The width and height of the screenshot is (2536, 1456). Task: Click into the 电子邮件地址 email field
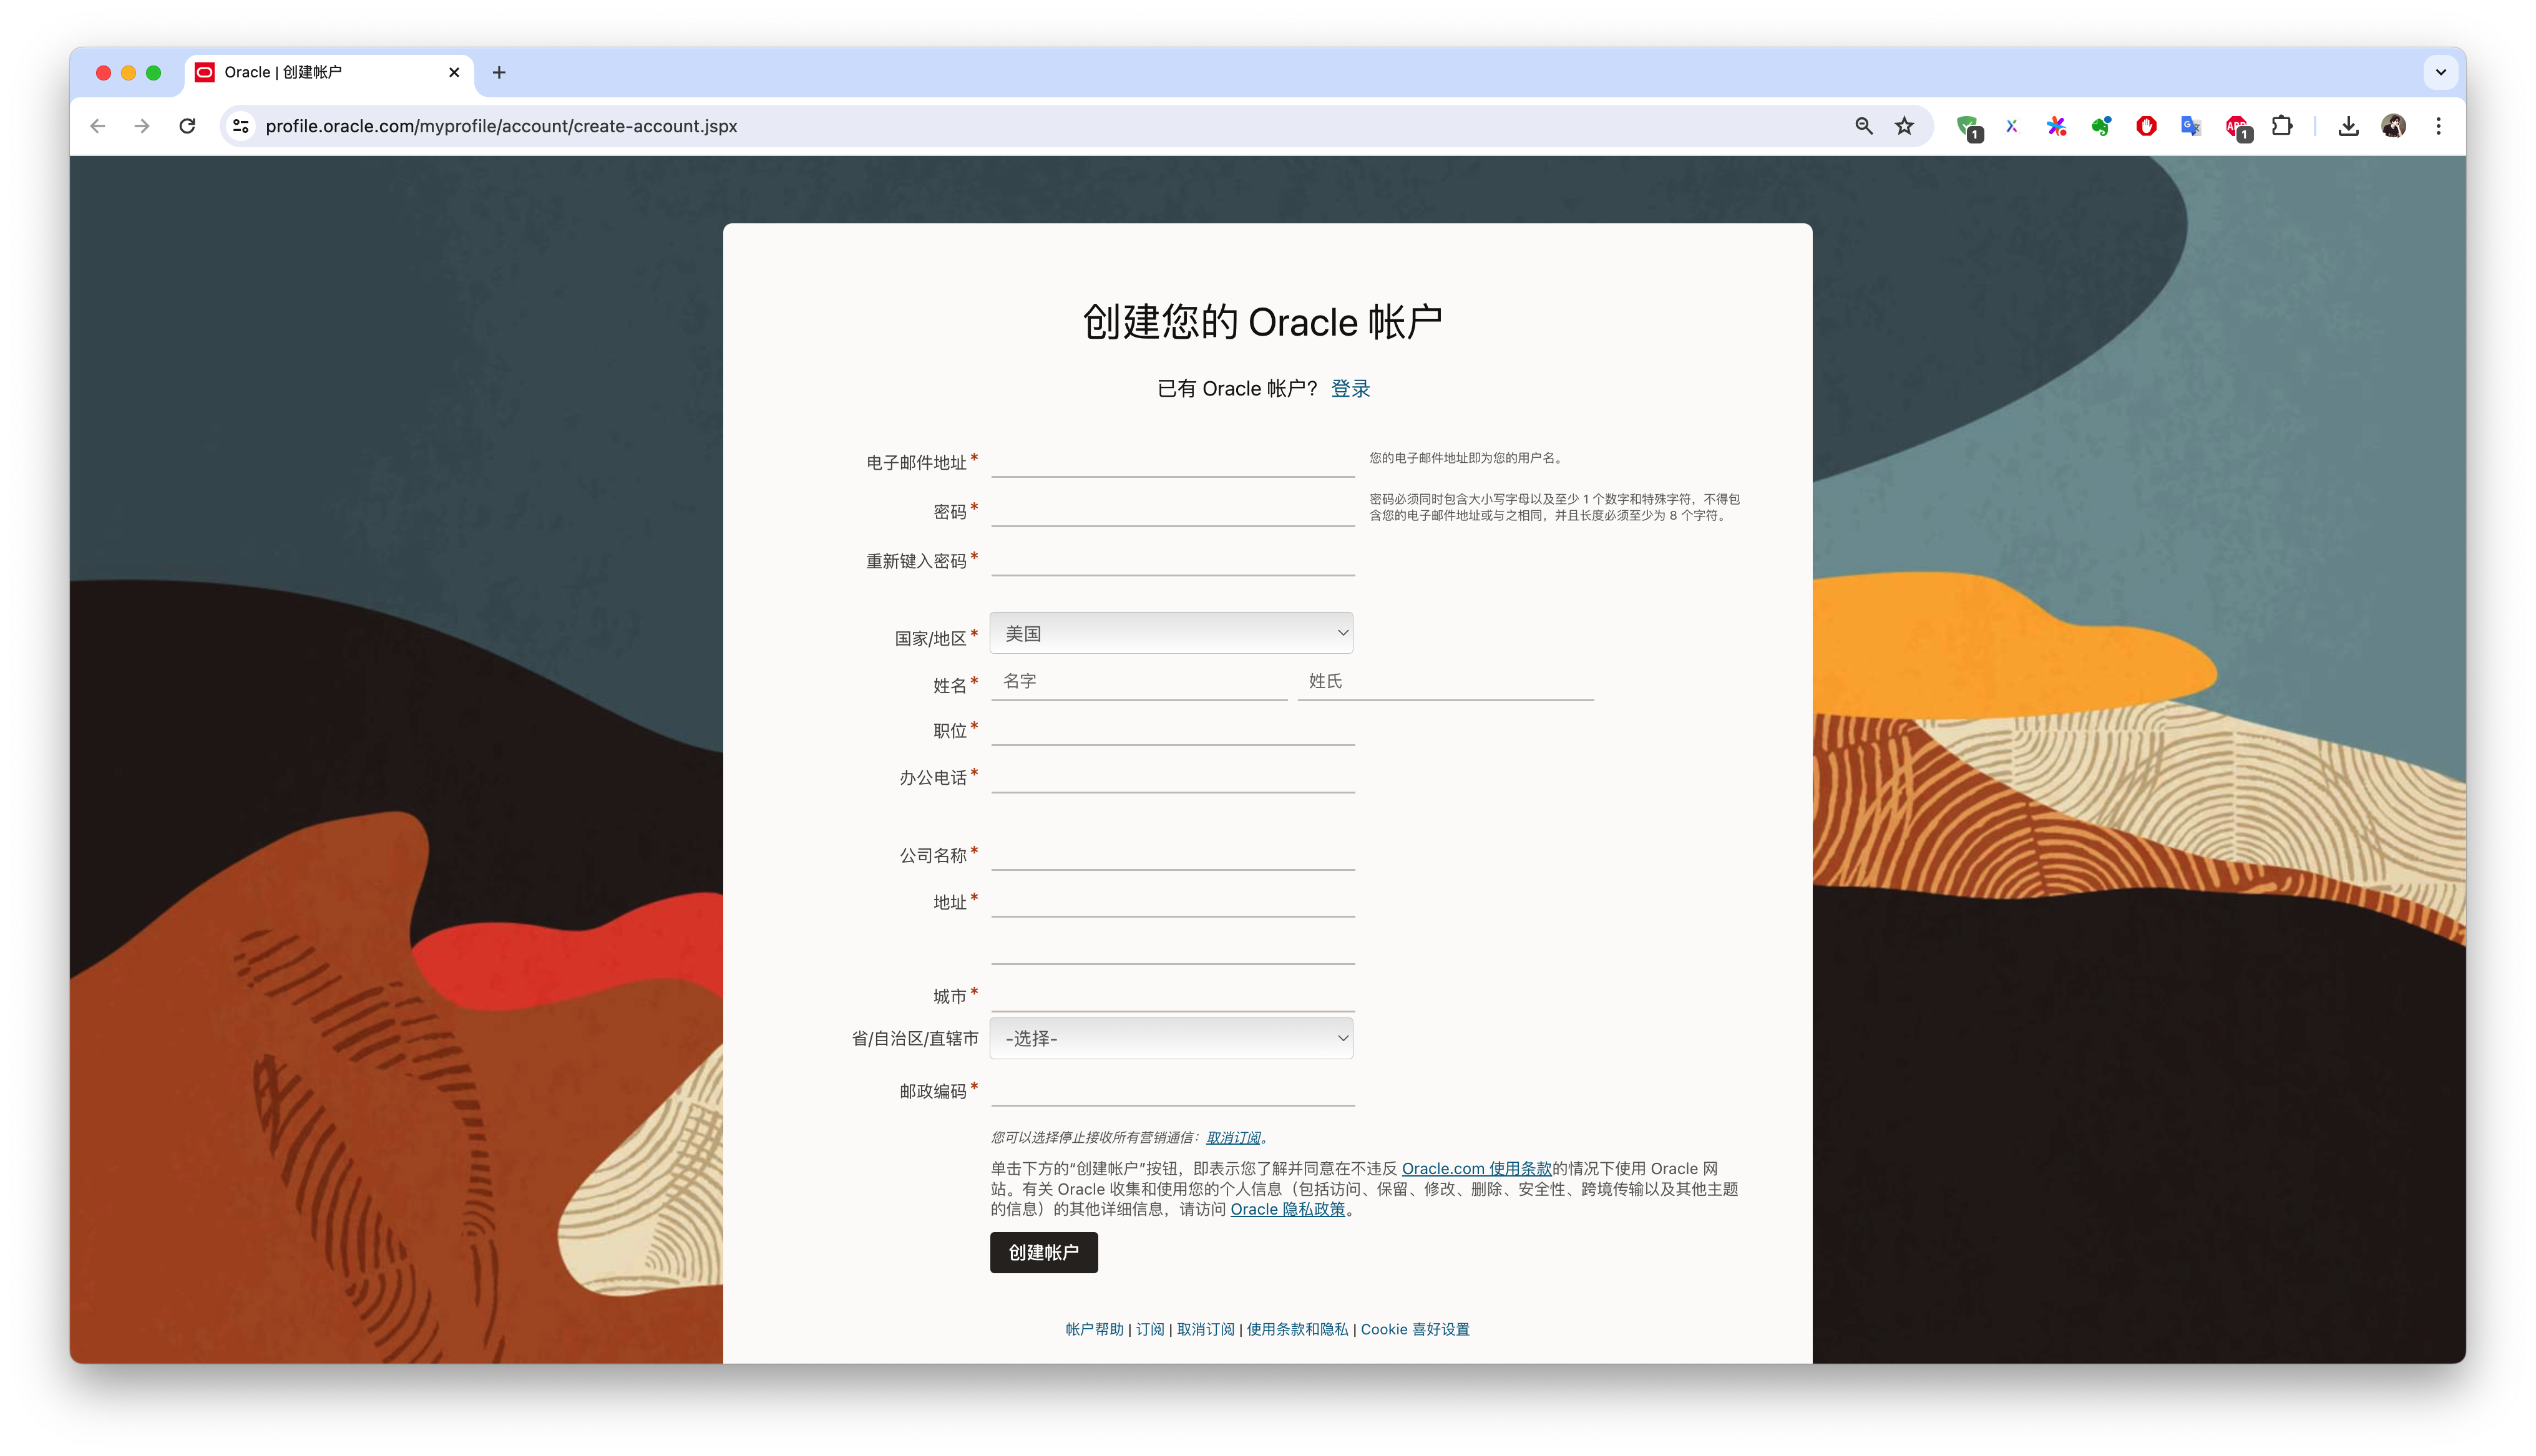pos(1172,461)
